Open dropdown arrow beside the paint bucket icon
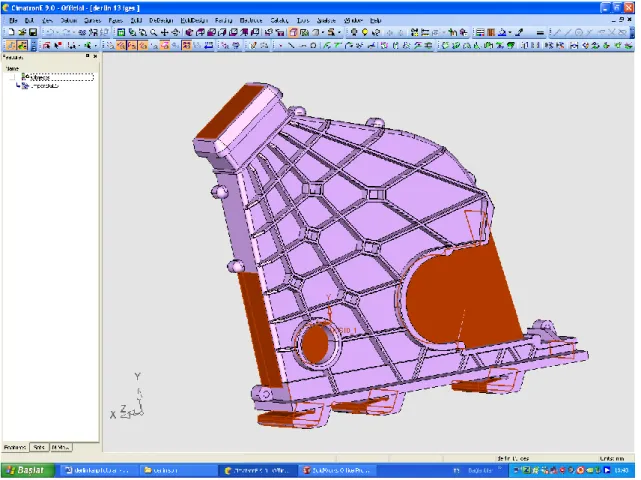The image size is (641, 480). pos(510,32)
